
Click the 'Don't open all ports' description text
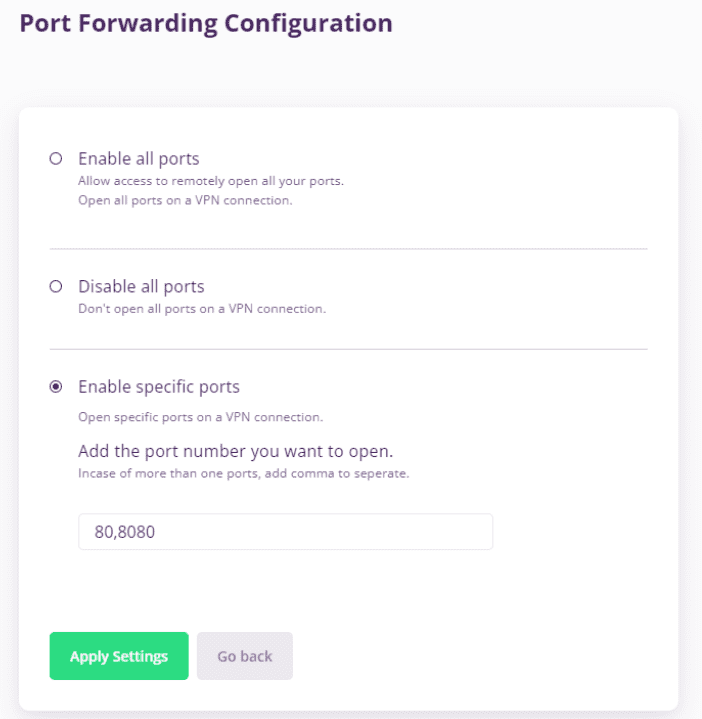tap(202, 309)
